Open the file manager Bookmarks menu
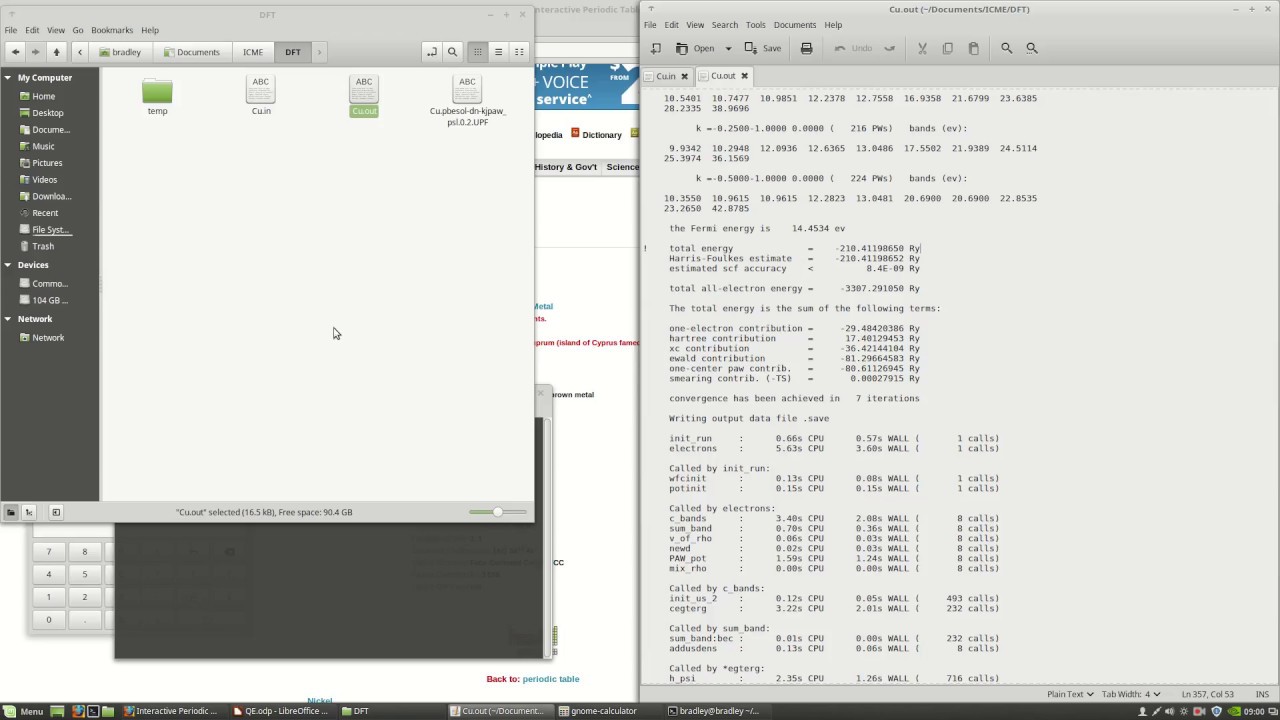The image size is (1280, 720). pyautogui.click(x=112, y=31)
